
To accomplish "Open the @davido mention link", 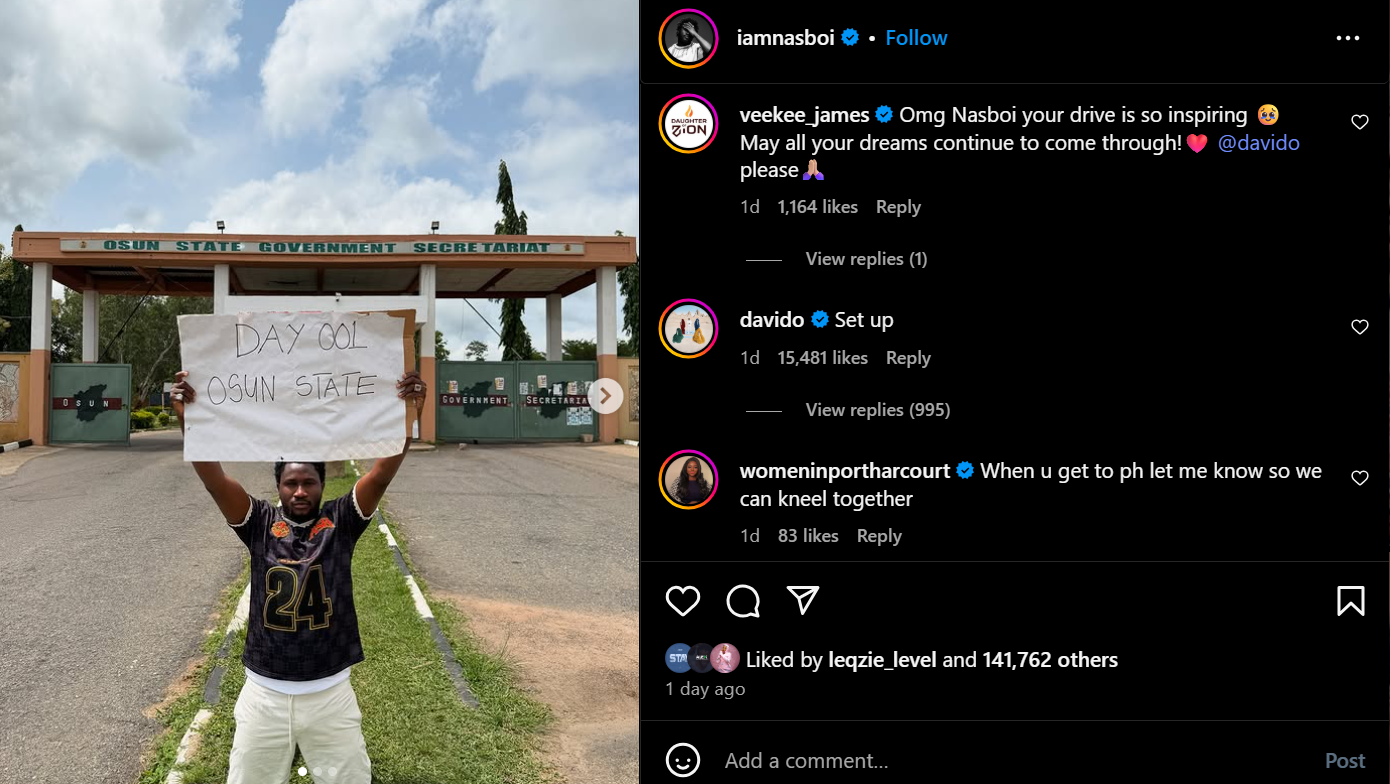I will [1259, 143].
